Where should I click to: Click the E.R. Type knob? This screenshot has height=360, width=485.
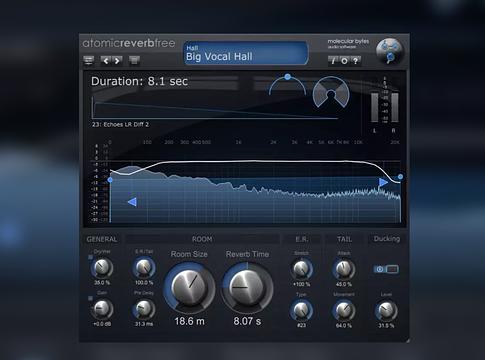302,310
